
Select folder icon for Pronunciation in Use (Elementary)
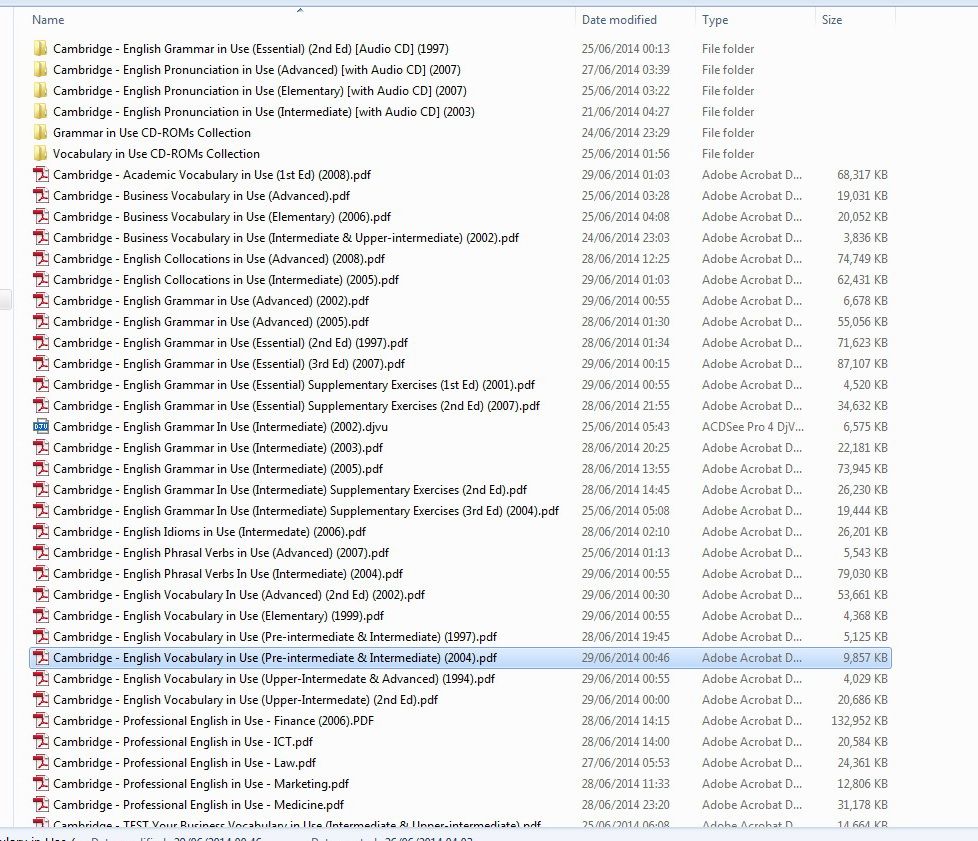click(41, 90)
